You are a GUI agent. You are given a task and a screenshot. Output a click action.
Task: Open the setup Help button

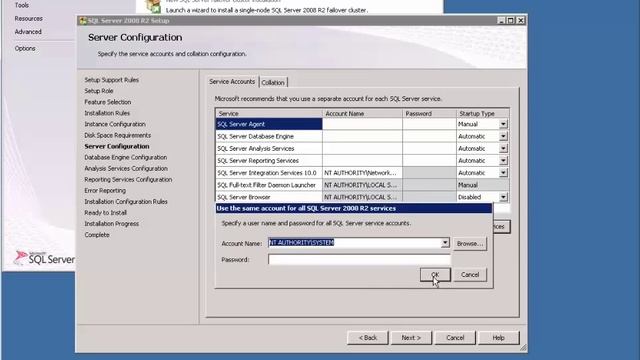498,338
